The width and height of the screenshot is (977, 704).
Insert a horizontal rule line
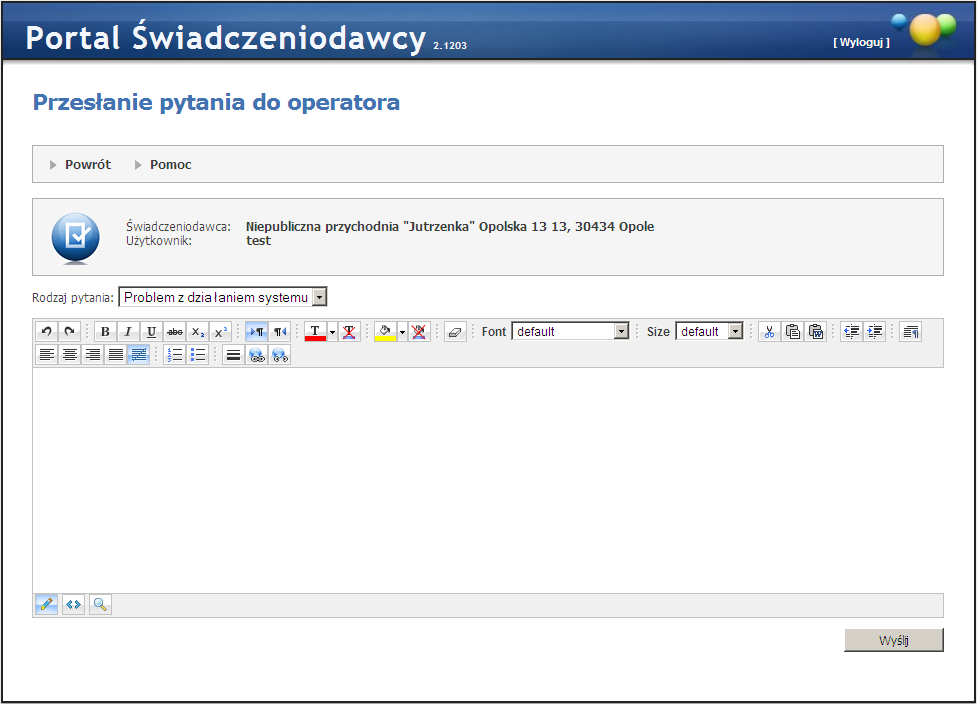[x=233, y=355]
